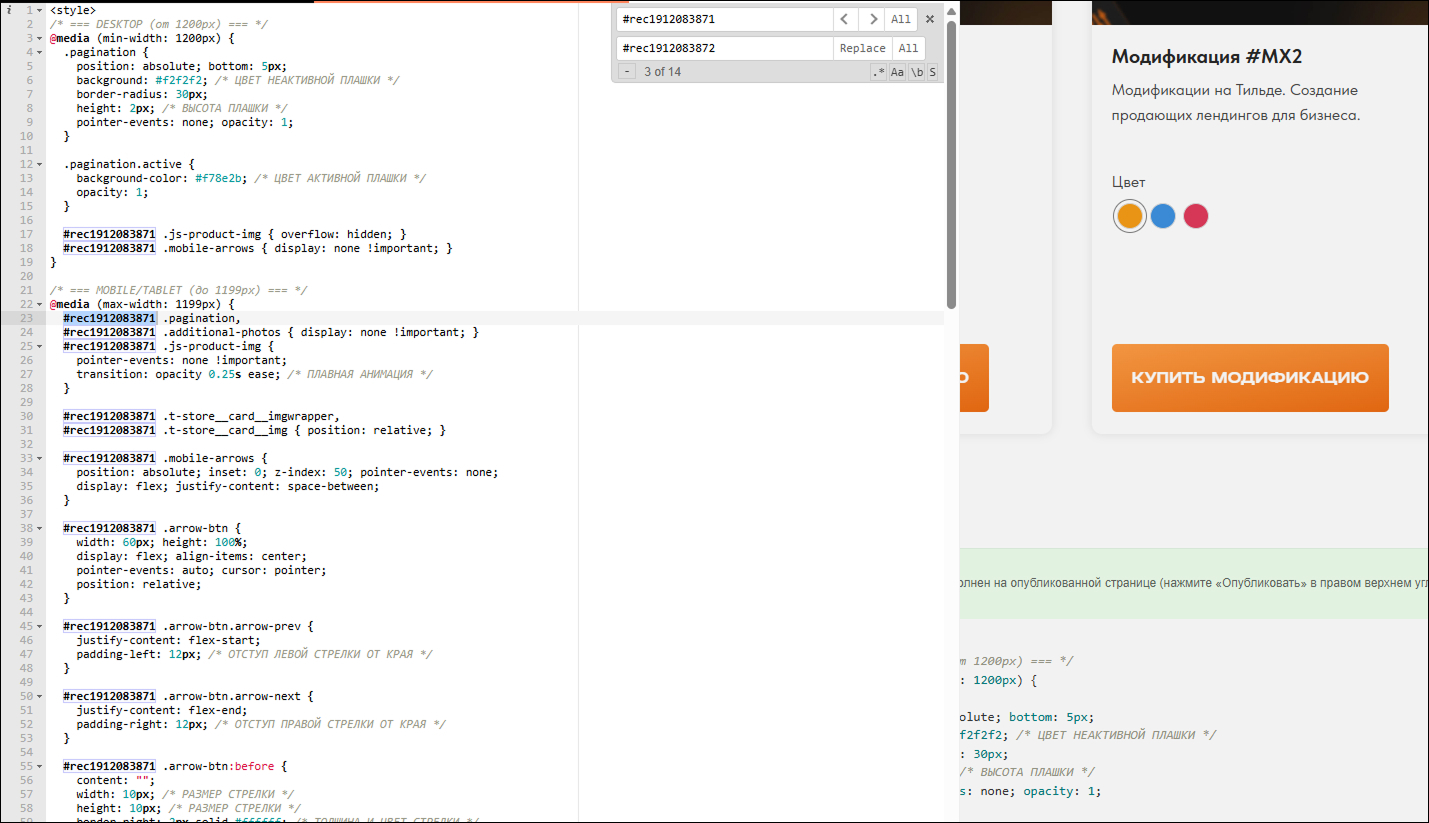The height and width of the screenshot is (823, 1429).
Task: Select the red color option
Action: pyautogui.click(x=1196, y=216)
